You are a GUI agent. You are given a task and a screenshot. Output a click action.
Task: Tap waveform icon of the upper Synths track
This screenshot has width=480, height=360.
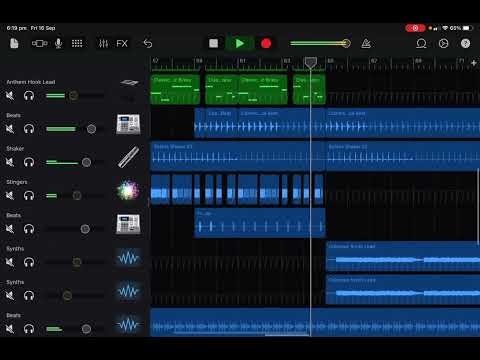tap(128, 258)
